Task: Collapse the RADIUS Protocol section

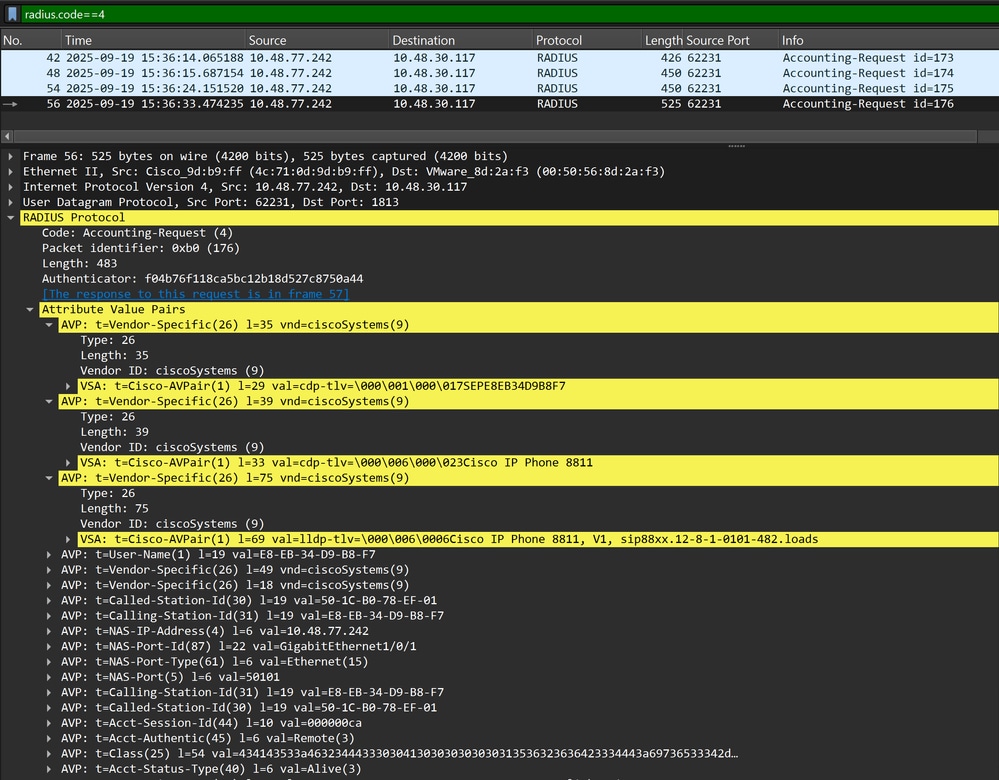Action: [x=11, y=218]
